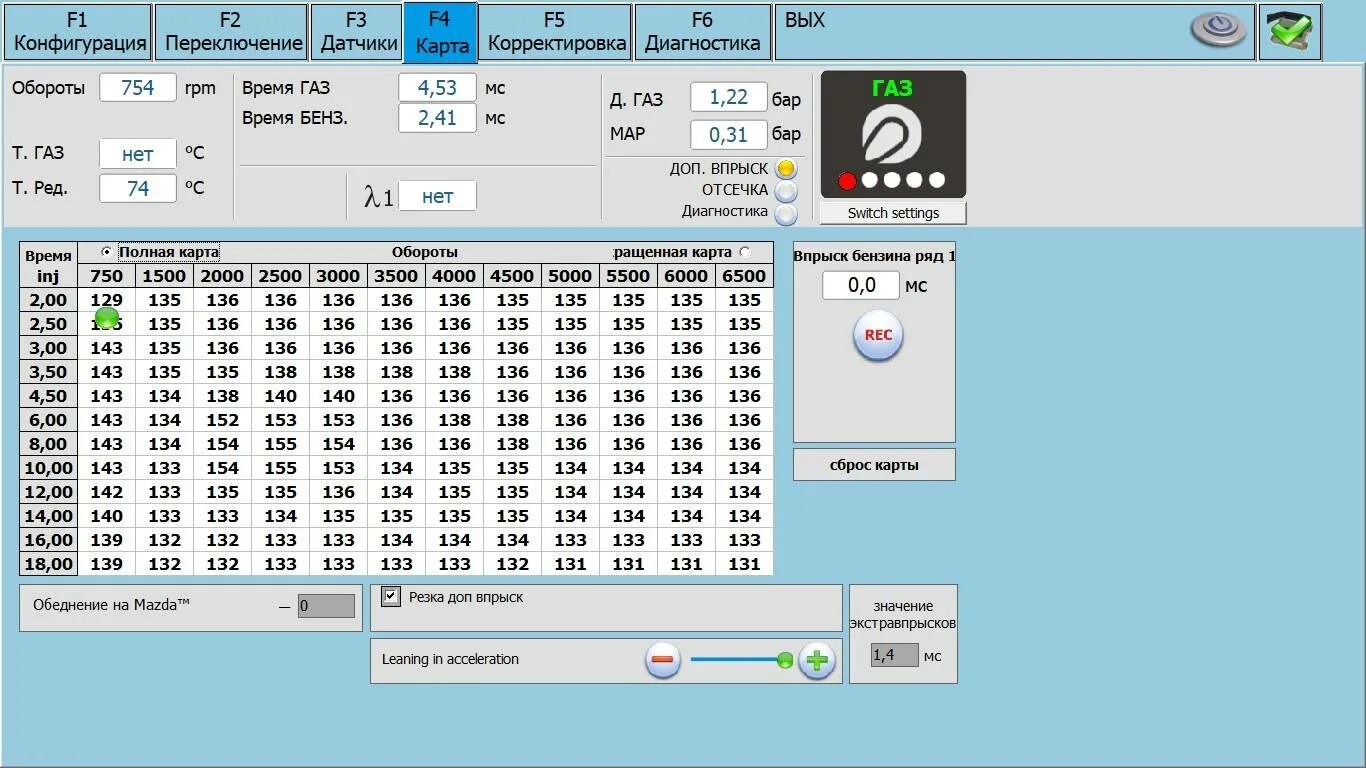Screen dimensions: 1366x768
Task: Click cell 155 in the 8,00 row
Action: 281,444
